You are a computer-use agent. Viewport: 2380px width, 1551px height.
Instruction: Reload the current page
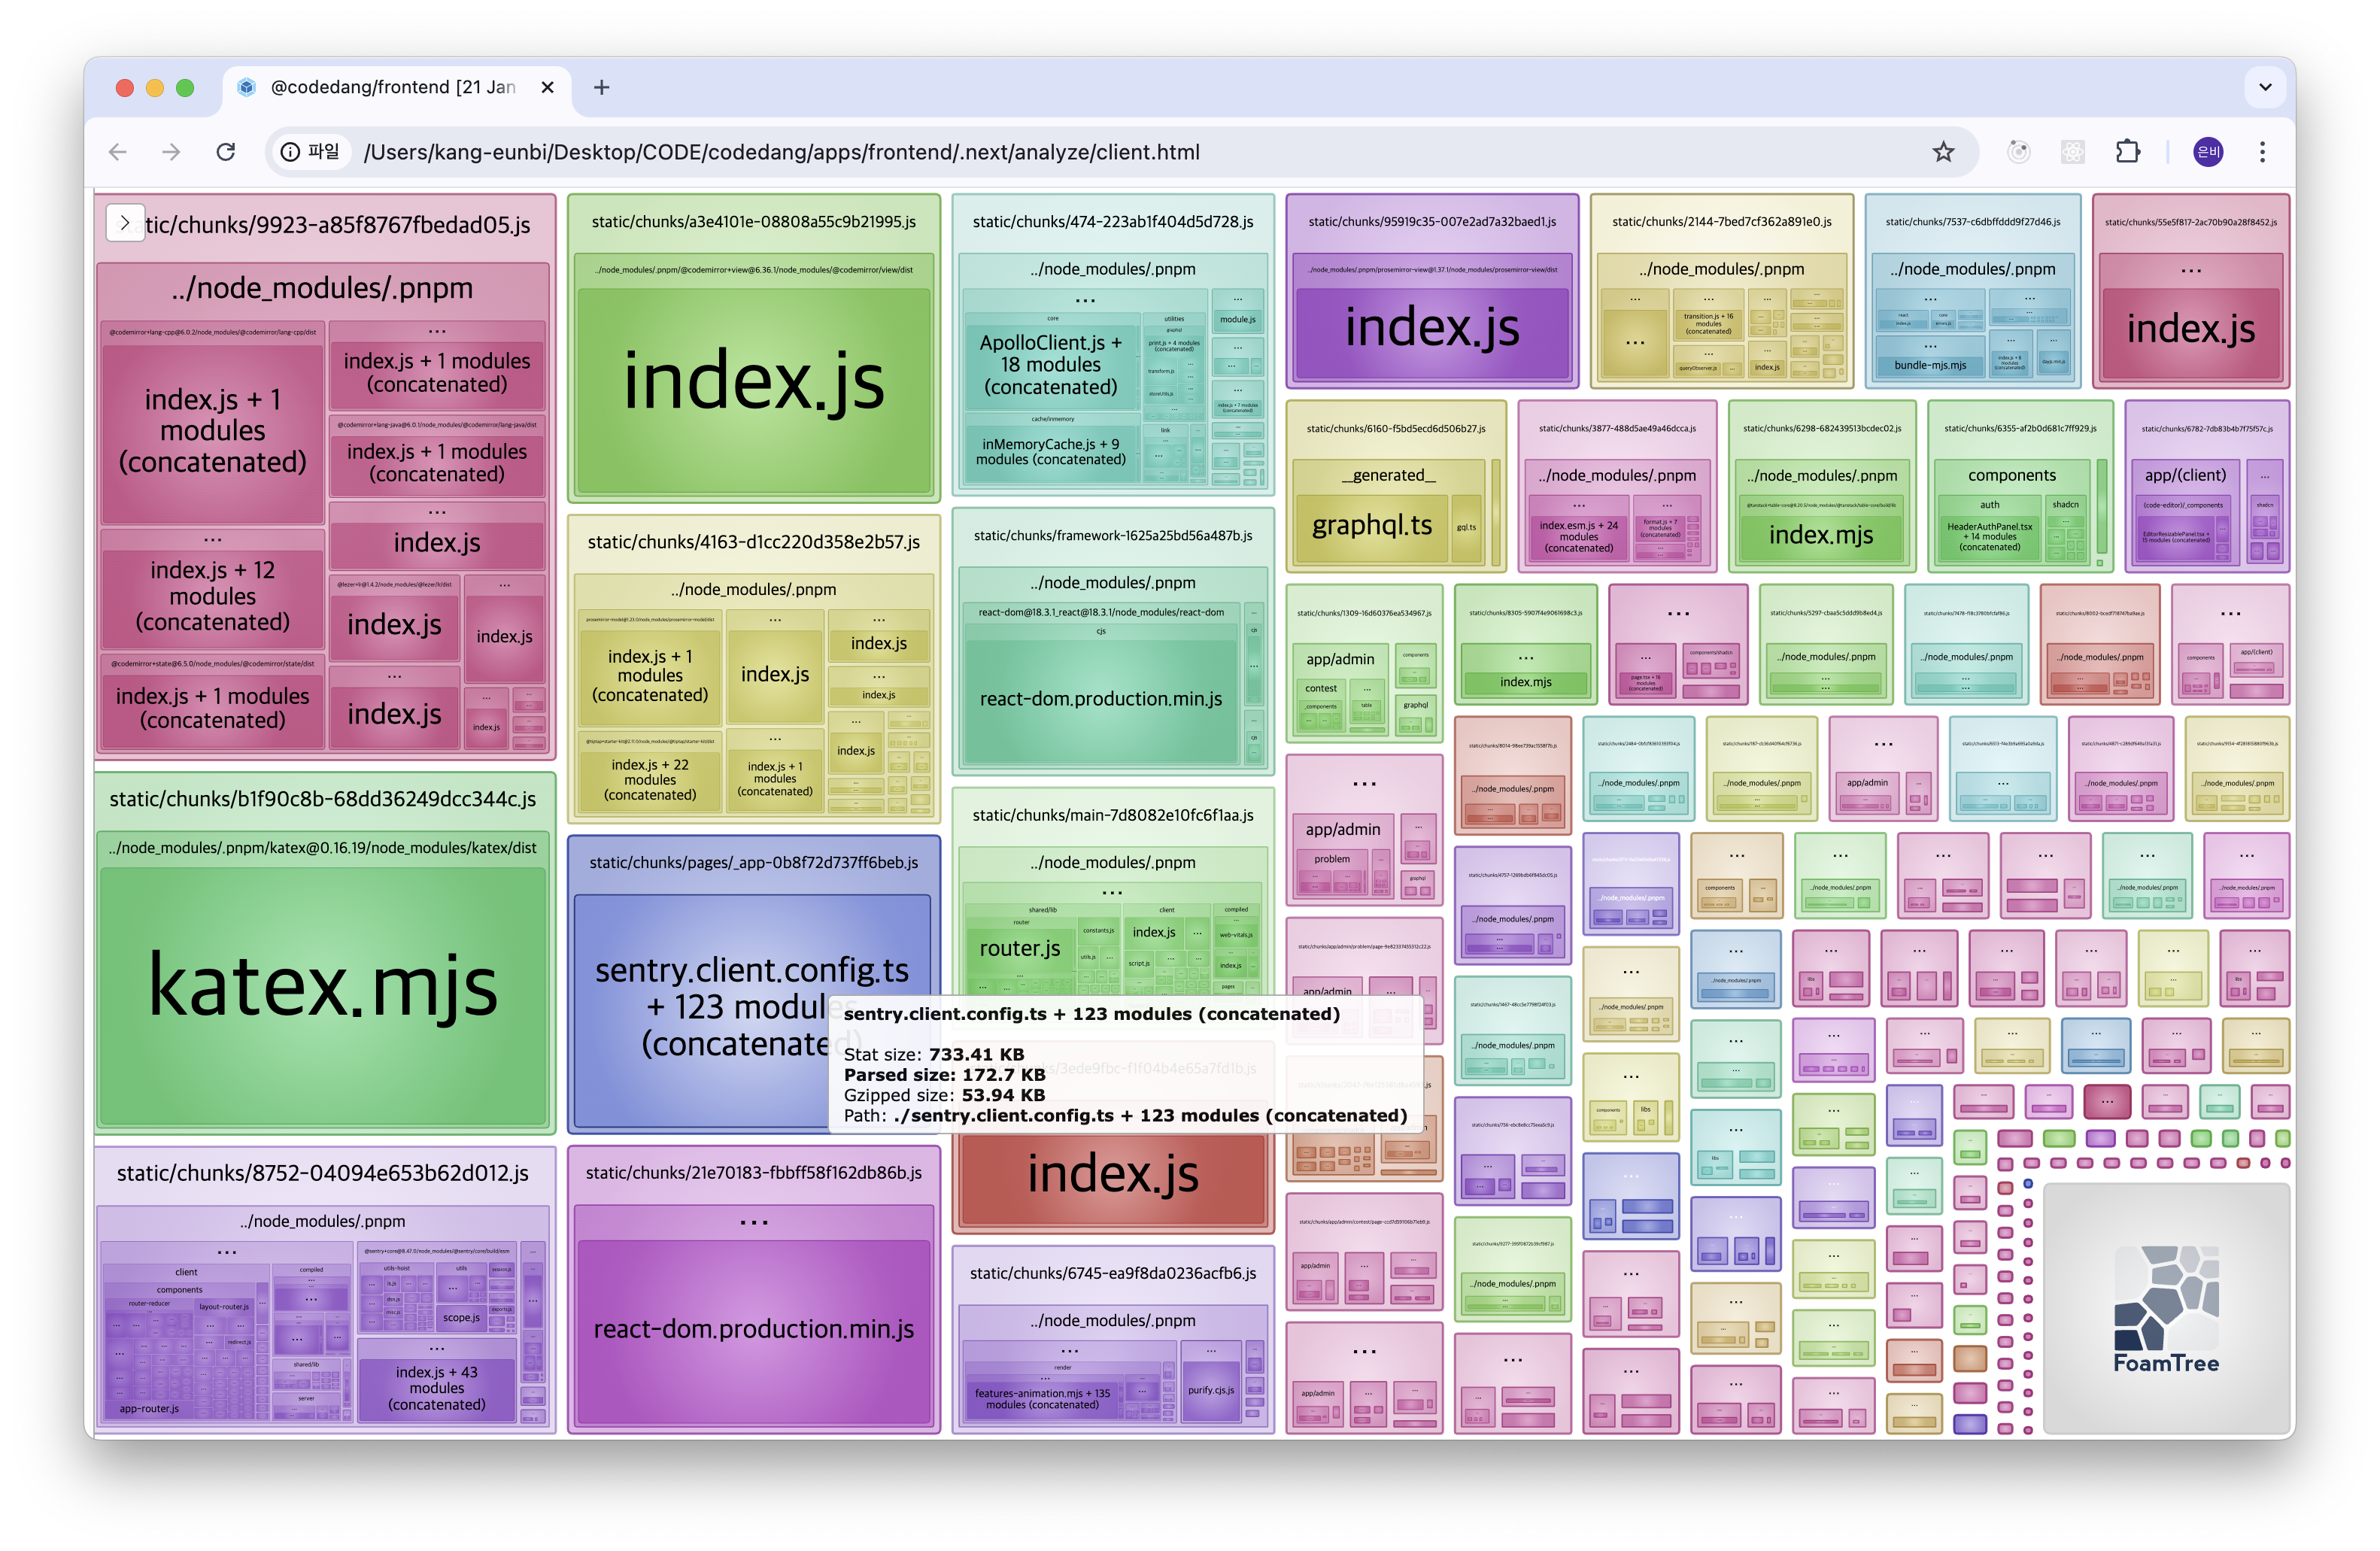[226, 152]
